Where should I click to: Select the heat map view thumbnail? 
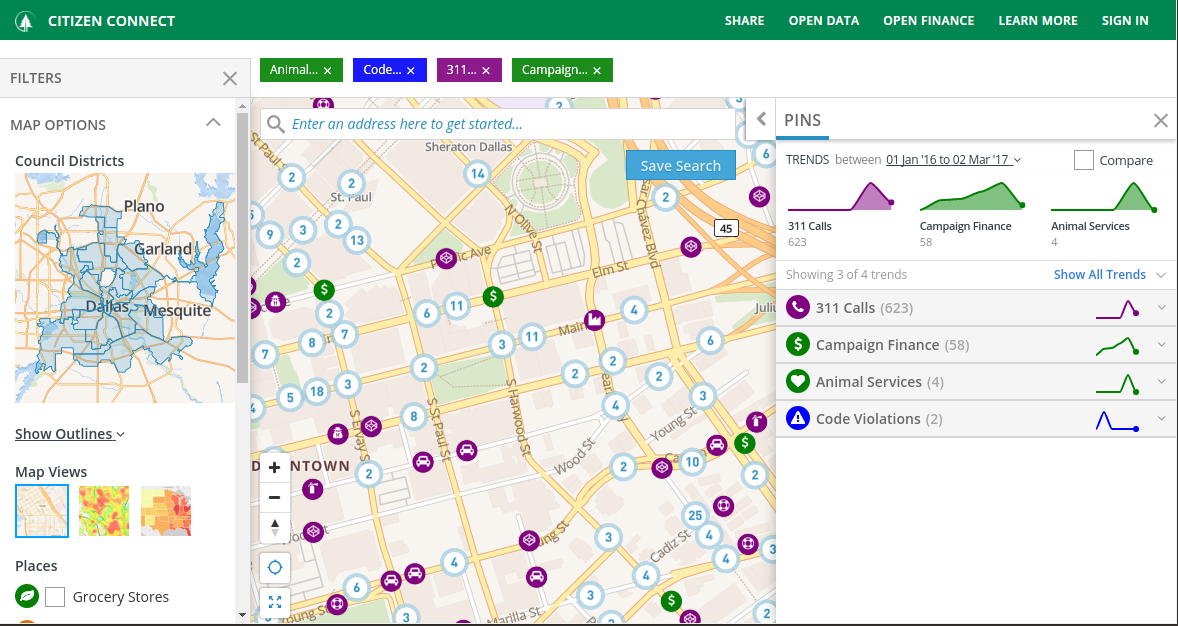point(104,510)
